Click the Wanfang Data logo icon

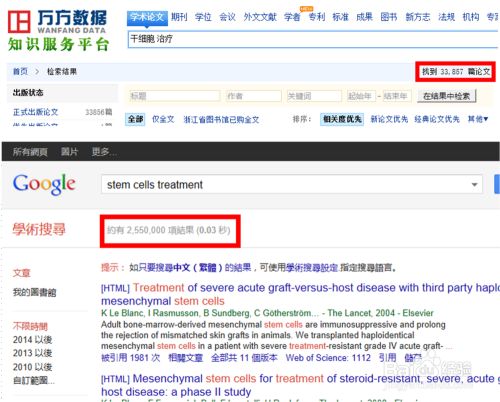pos(19,22)
